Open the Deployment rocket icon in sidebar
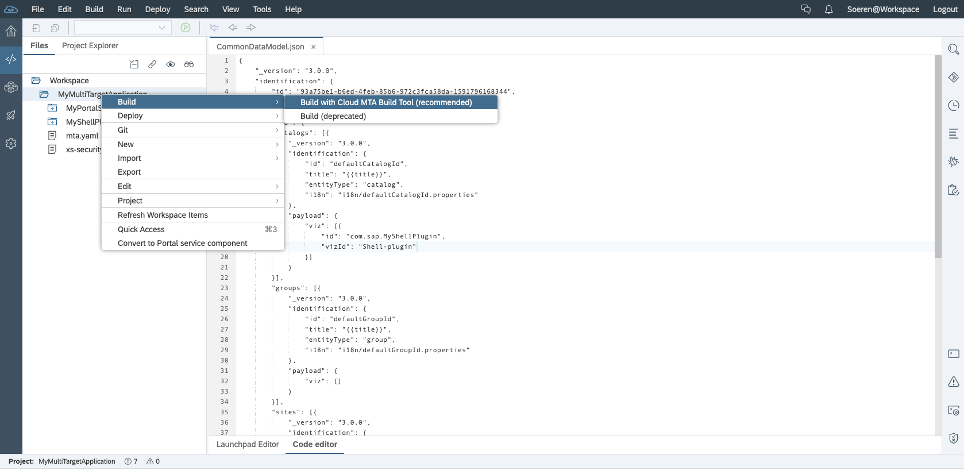Screen dimensions: 964x470 point(10,115)
